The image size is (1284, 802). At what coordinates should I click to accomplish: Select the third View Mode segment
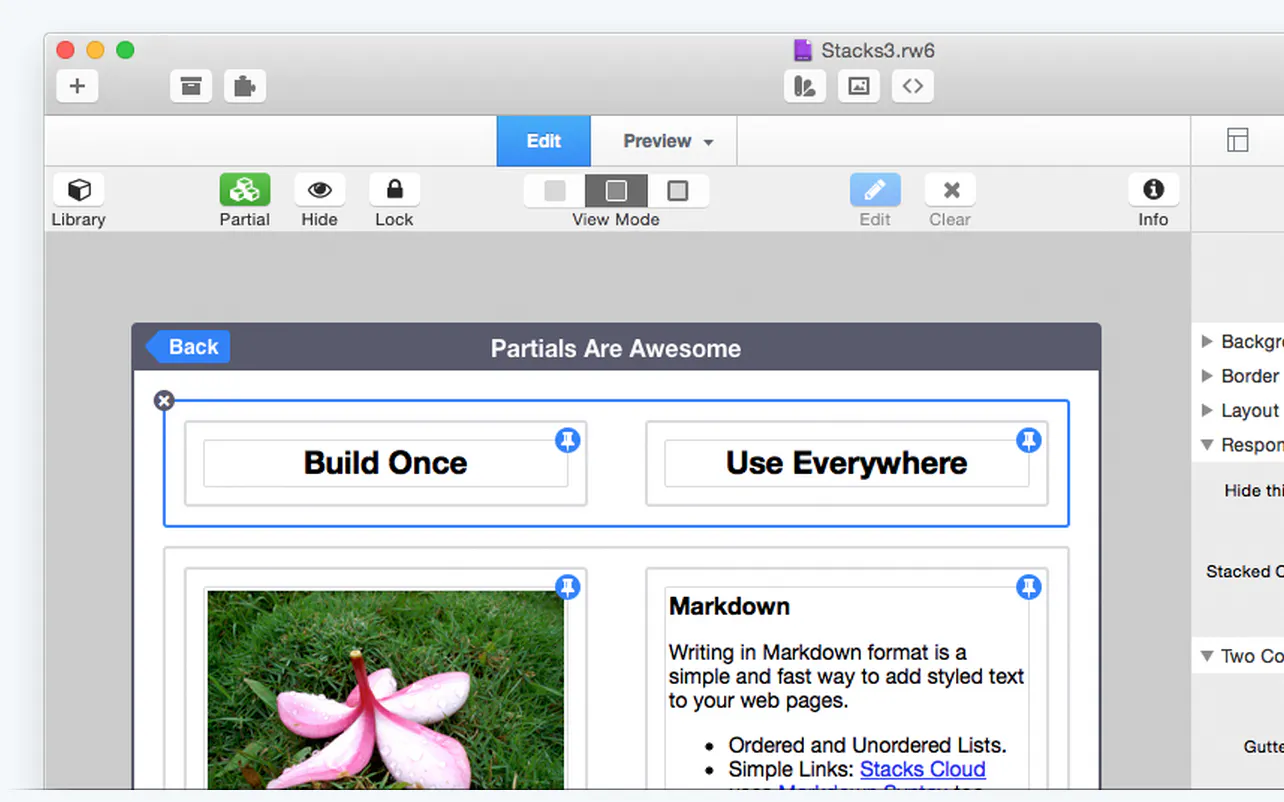678,190
